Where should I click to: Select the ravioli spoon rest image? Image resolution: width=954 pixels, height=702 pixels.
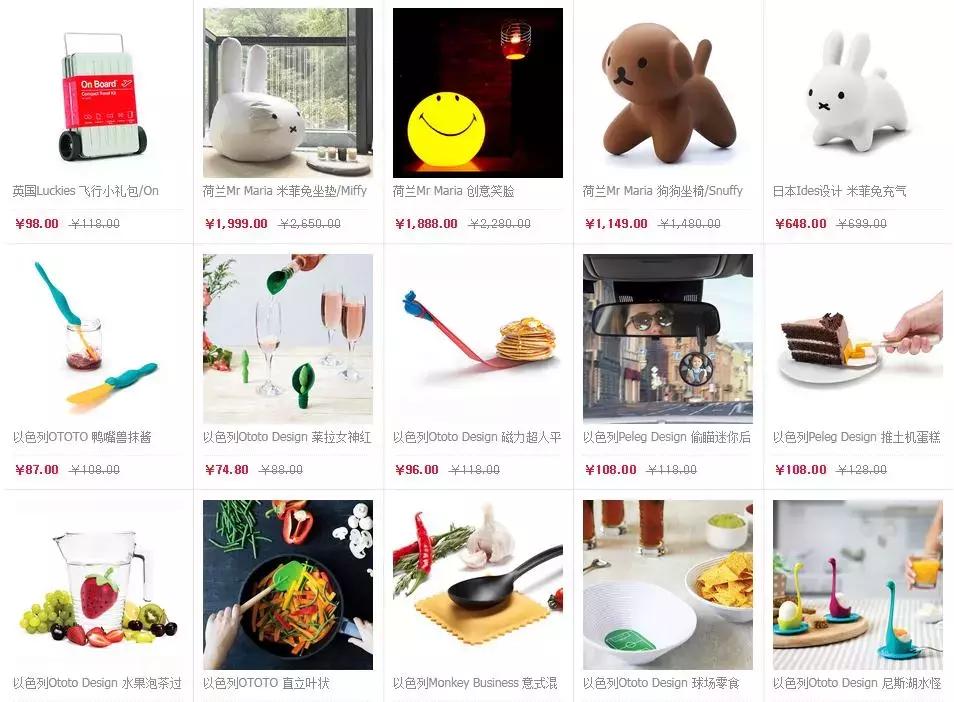[x=478, y=585]
